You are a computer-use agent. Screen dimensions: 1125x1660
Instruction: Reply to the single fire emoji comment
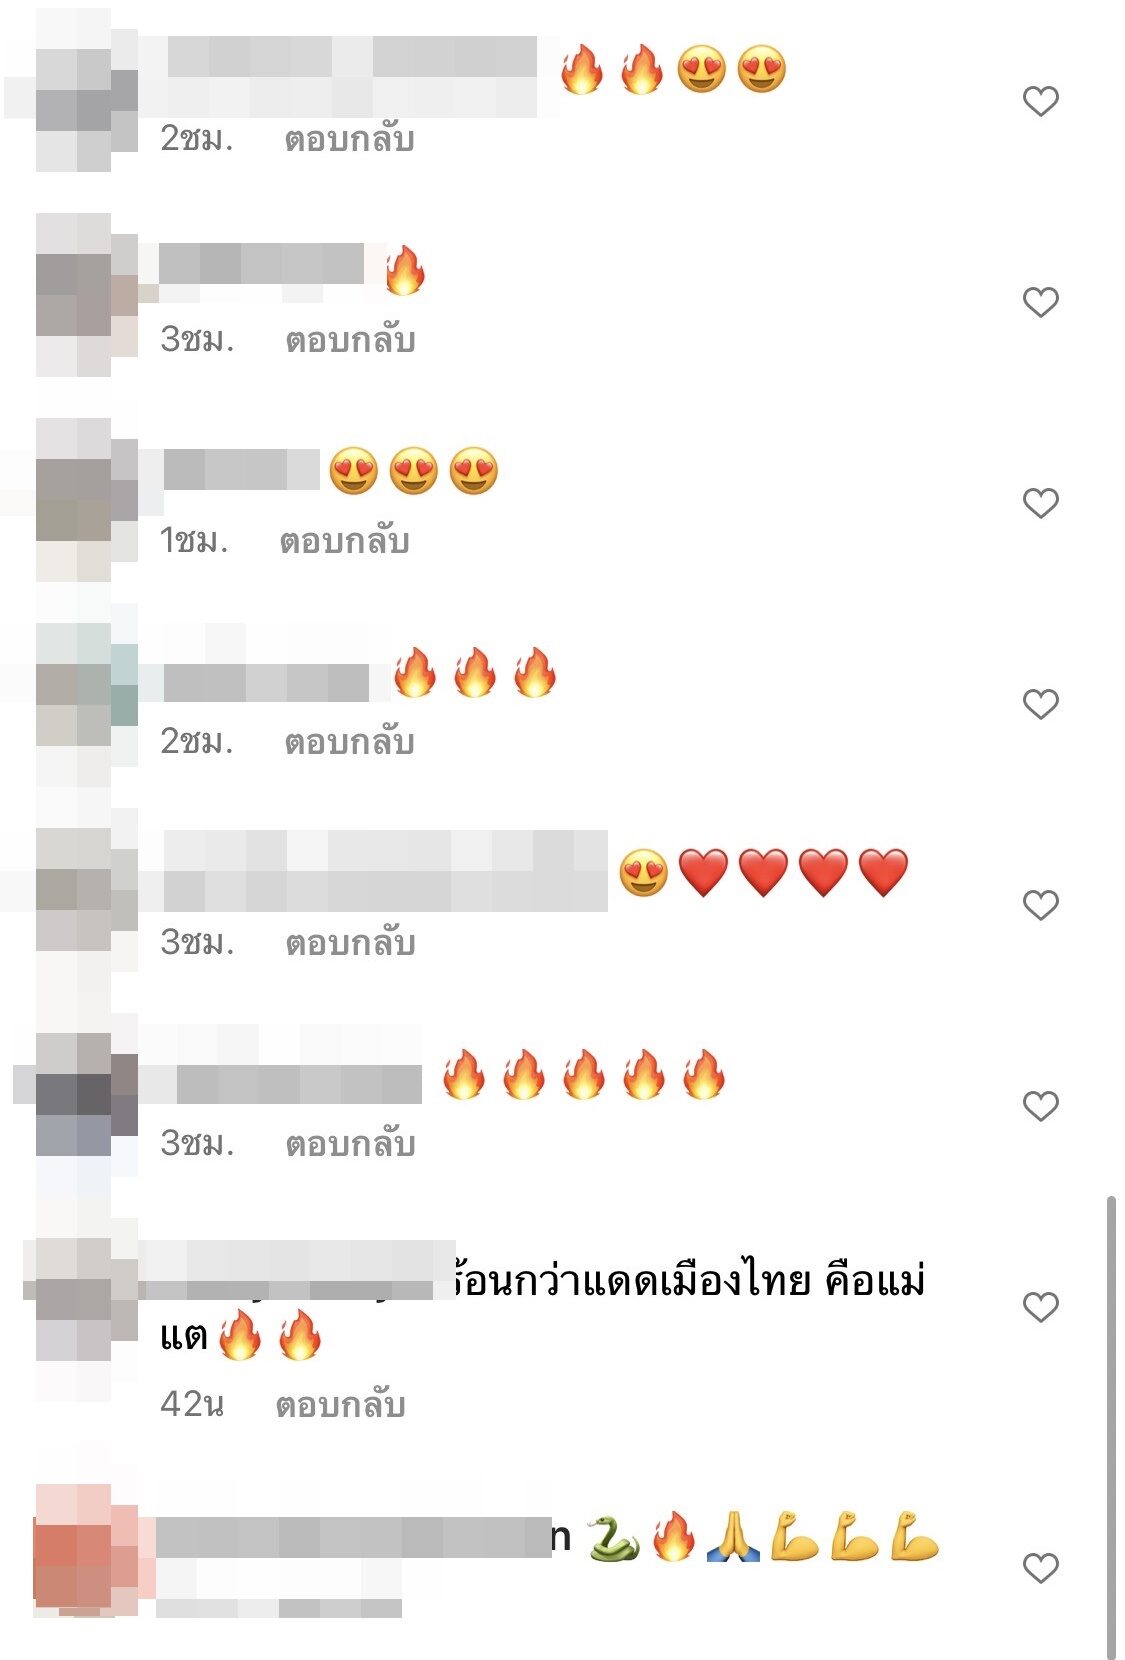point(350,340)
